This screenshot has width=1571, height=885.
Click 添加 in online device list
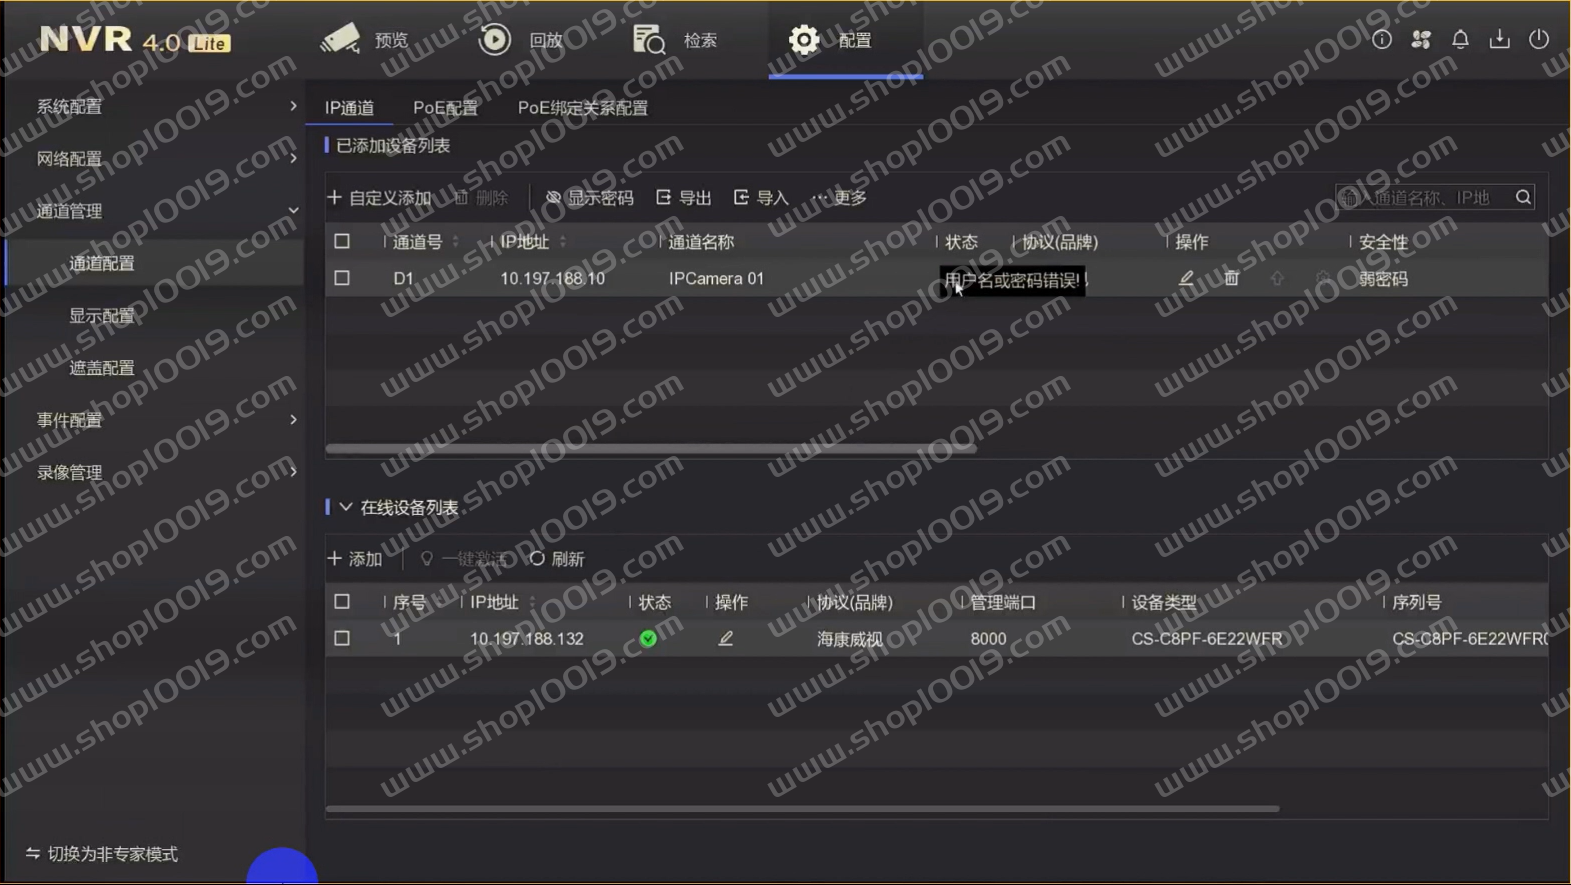click(x=355, y=559)
